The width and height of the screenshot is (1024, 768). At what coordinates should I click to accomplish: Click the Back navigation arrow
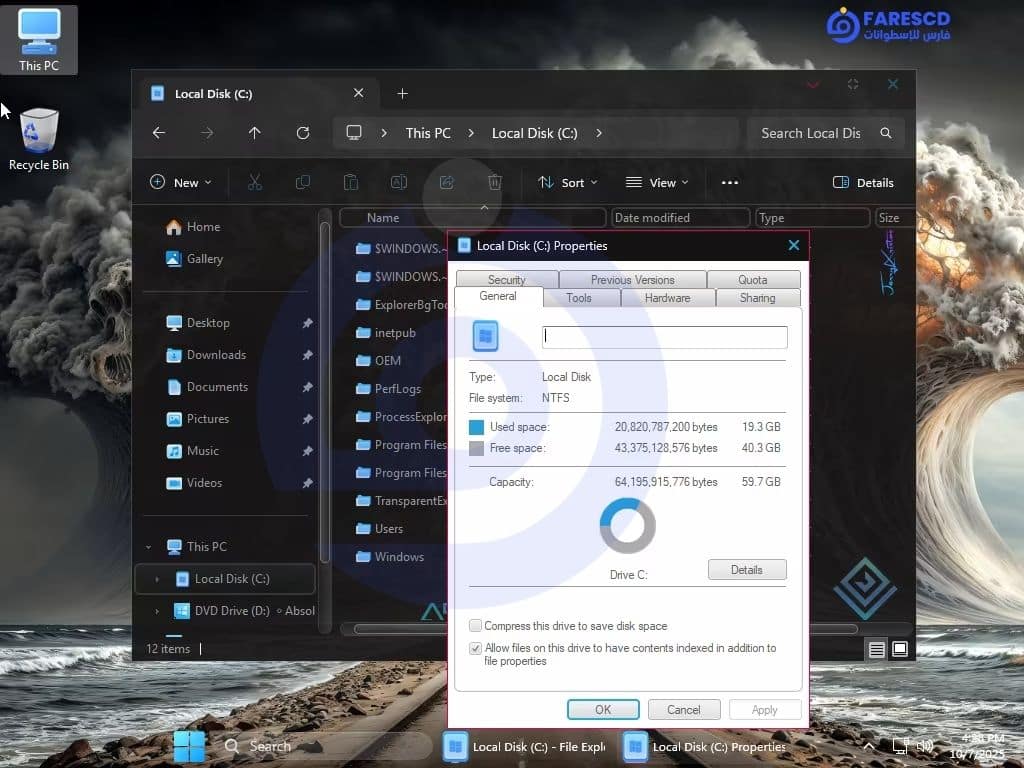pyautogui.click(x=158, y=133)
